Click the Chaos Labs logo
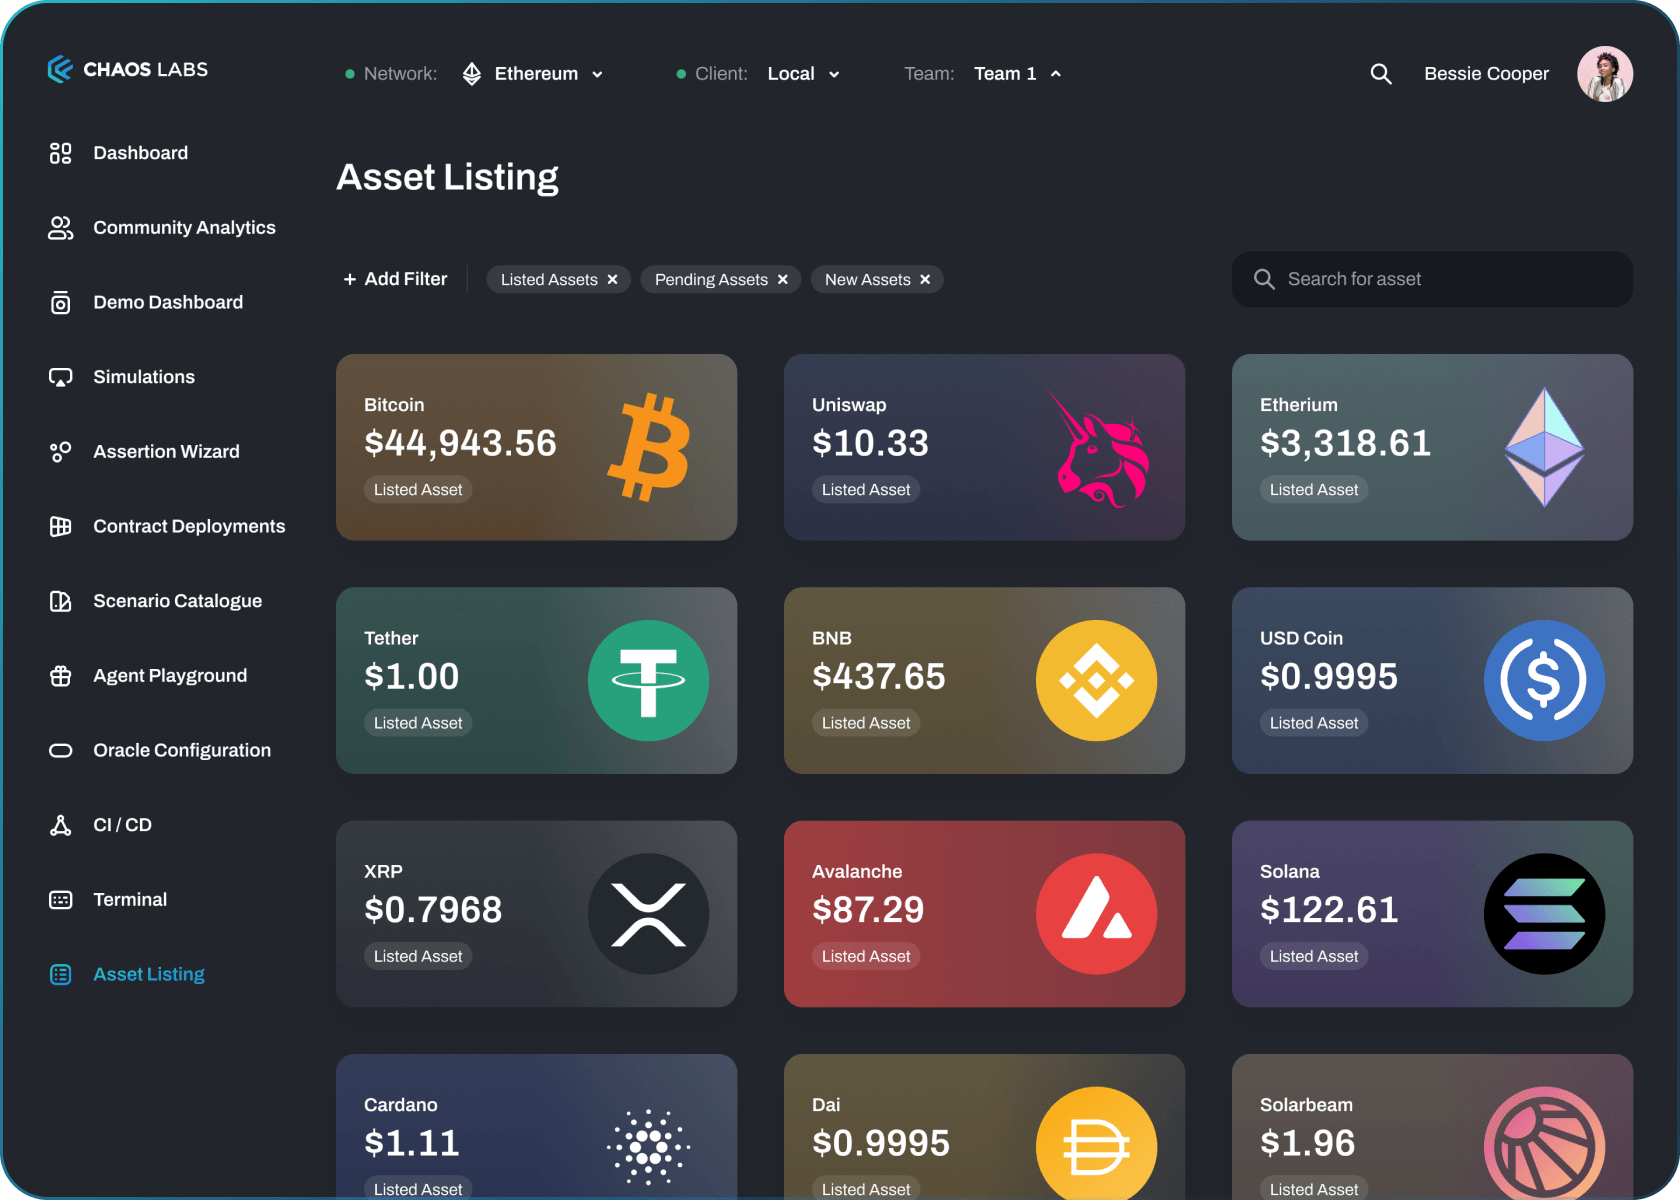The image size is (1680, 1200). pyautogui.click(x=128, y=69)
